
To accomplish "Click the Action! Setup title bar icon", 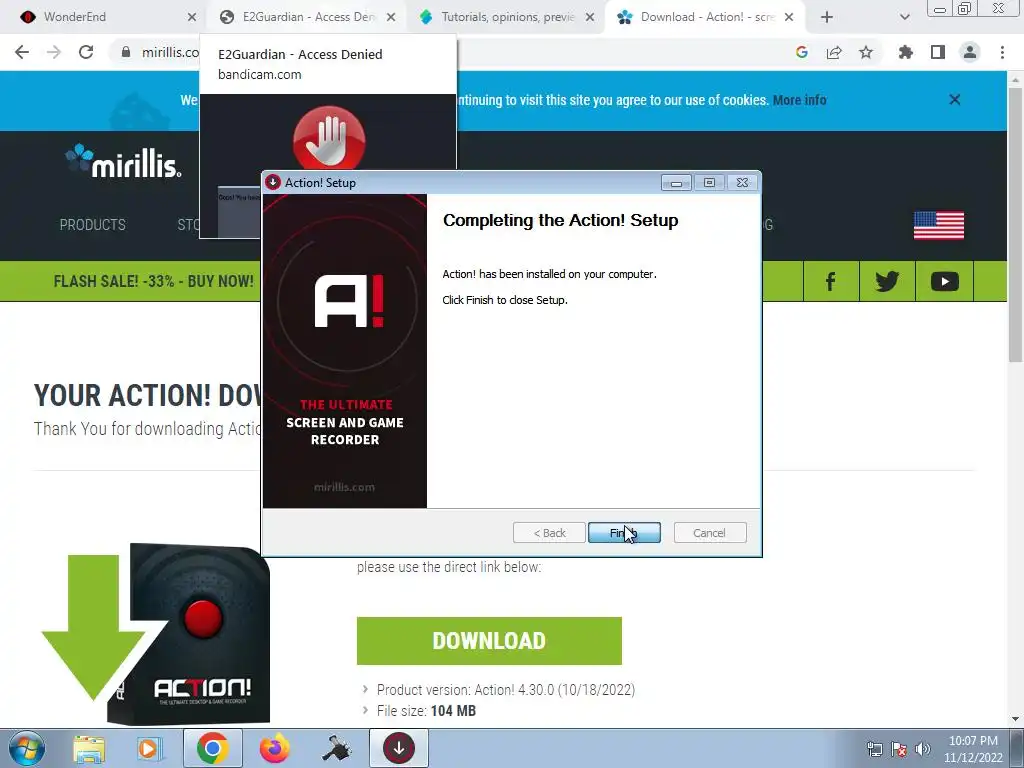I will (273, 182).
